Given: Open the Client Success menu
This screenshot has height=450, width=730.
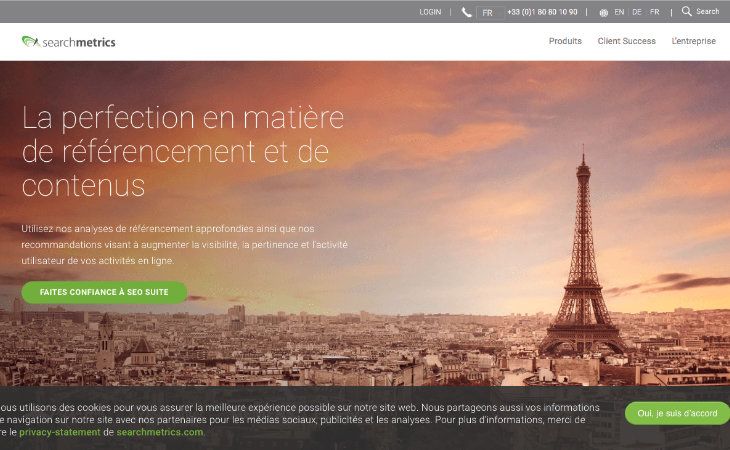Looking at the screenshot, I should point(626,41).
